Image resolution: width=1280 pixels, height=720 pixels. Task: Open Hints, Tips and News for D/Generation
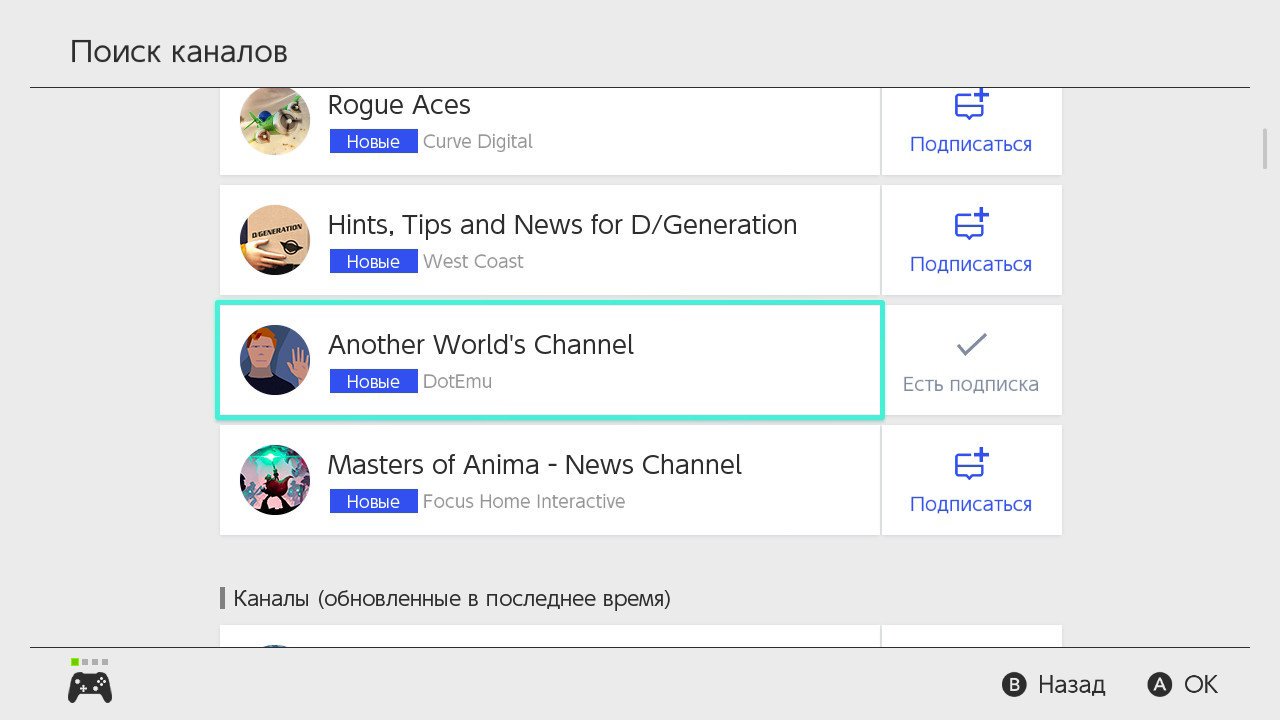(550, 240)
